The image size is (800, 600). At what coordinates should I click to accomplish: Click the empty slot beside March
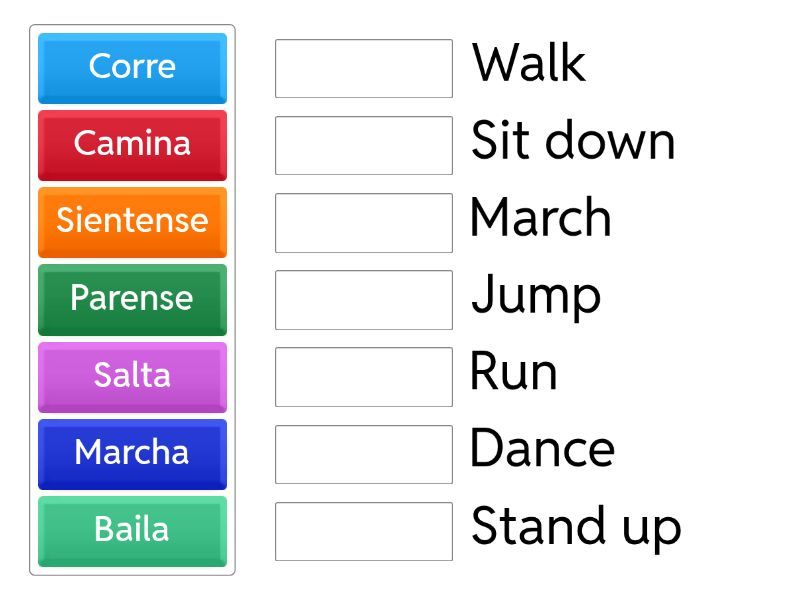(364, 222)
